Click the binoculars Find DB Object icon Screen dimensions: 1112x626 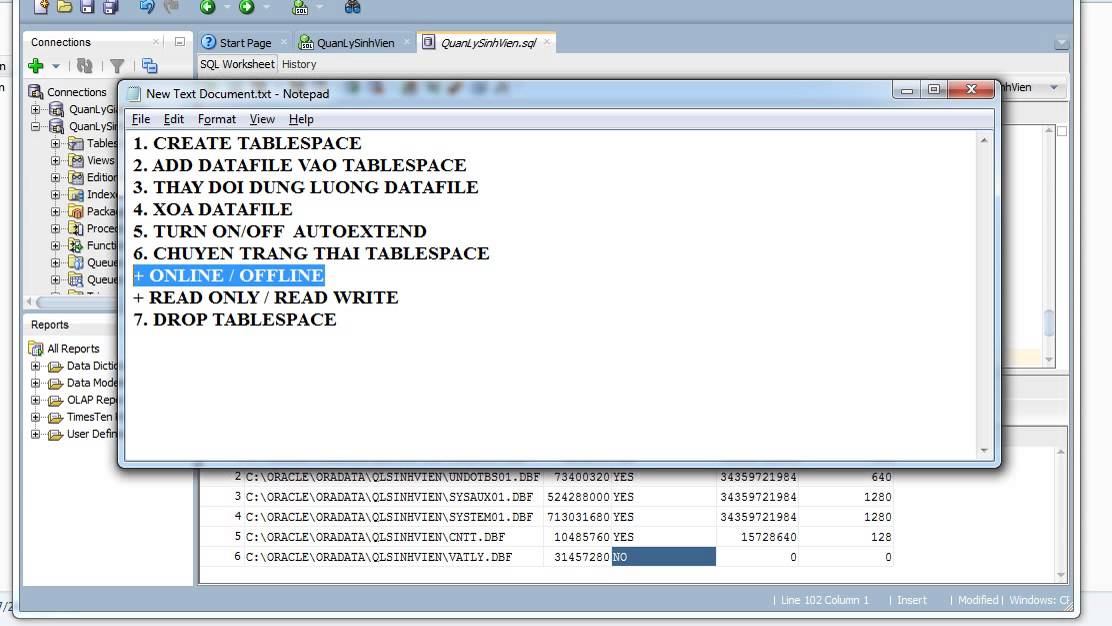(x=352, y=7)
